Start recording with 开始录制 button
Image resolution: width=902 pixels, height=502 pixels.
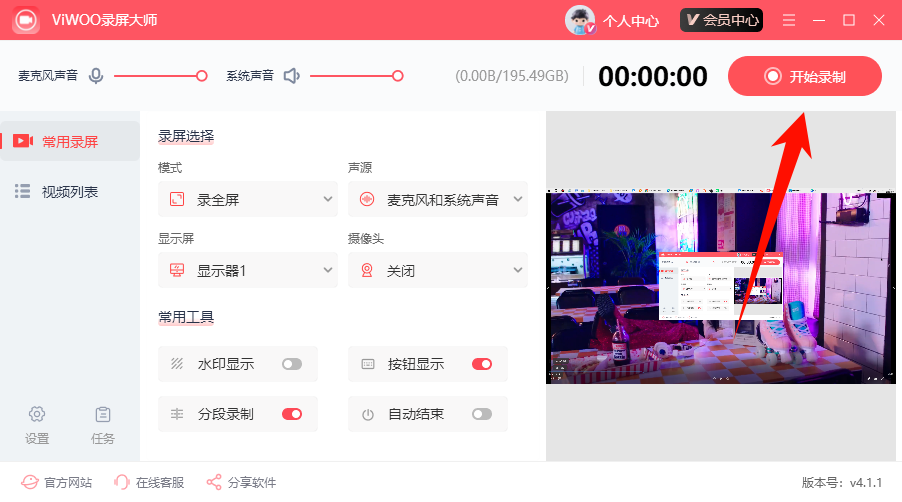click(x=804, y=76)
